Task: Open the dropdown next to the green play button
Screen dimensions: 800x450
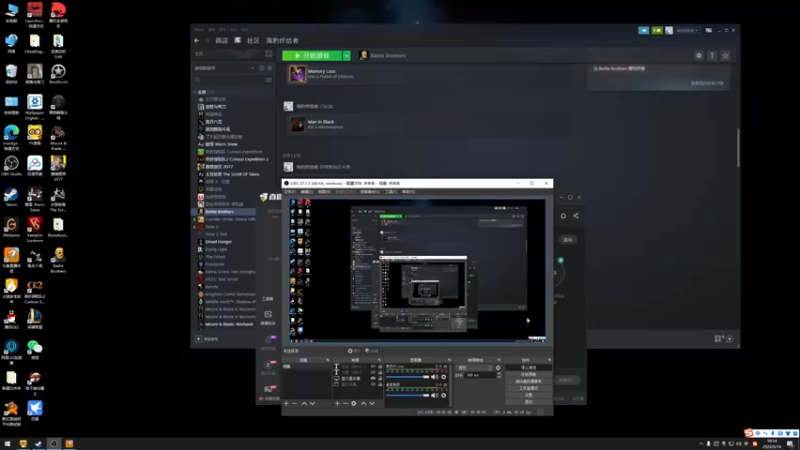Action: (x=346, y=56)
